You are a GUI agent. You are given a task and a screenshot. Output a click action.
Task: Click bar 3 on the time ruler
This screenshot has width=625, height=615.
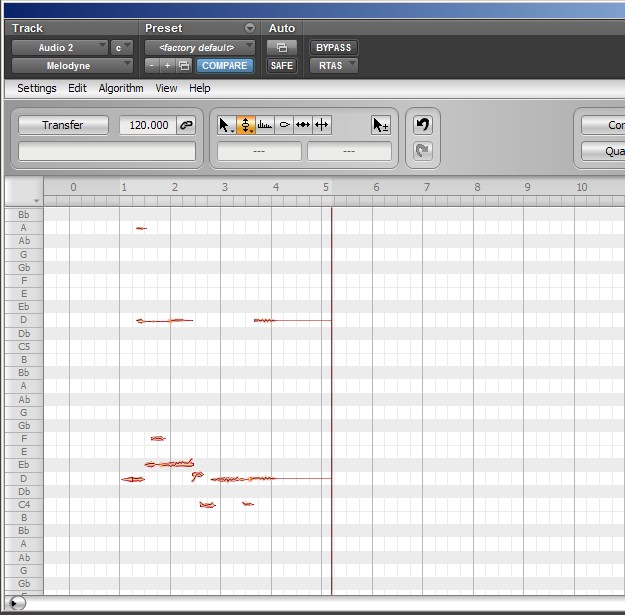click(225, 187)
